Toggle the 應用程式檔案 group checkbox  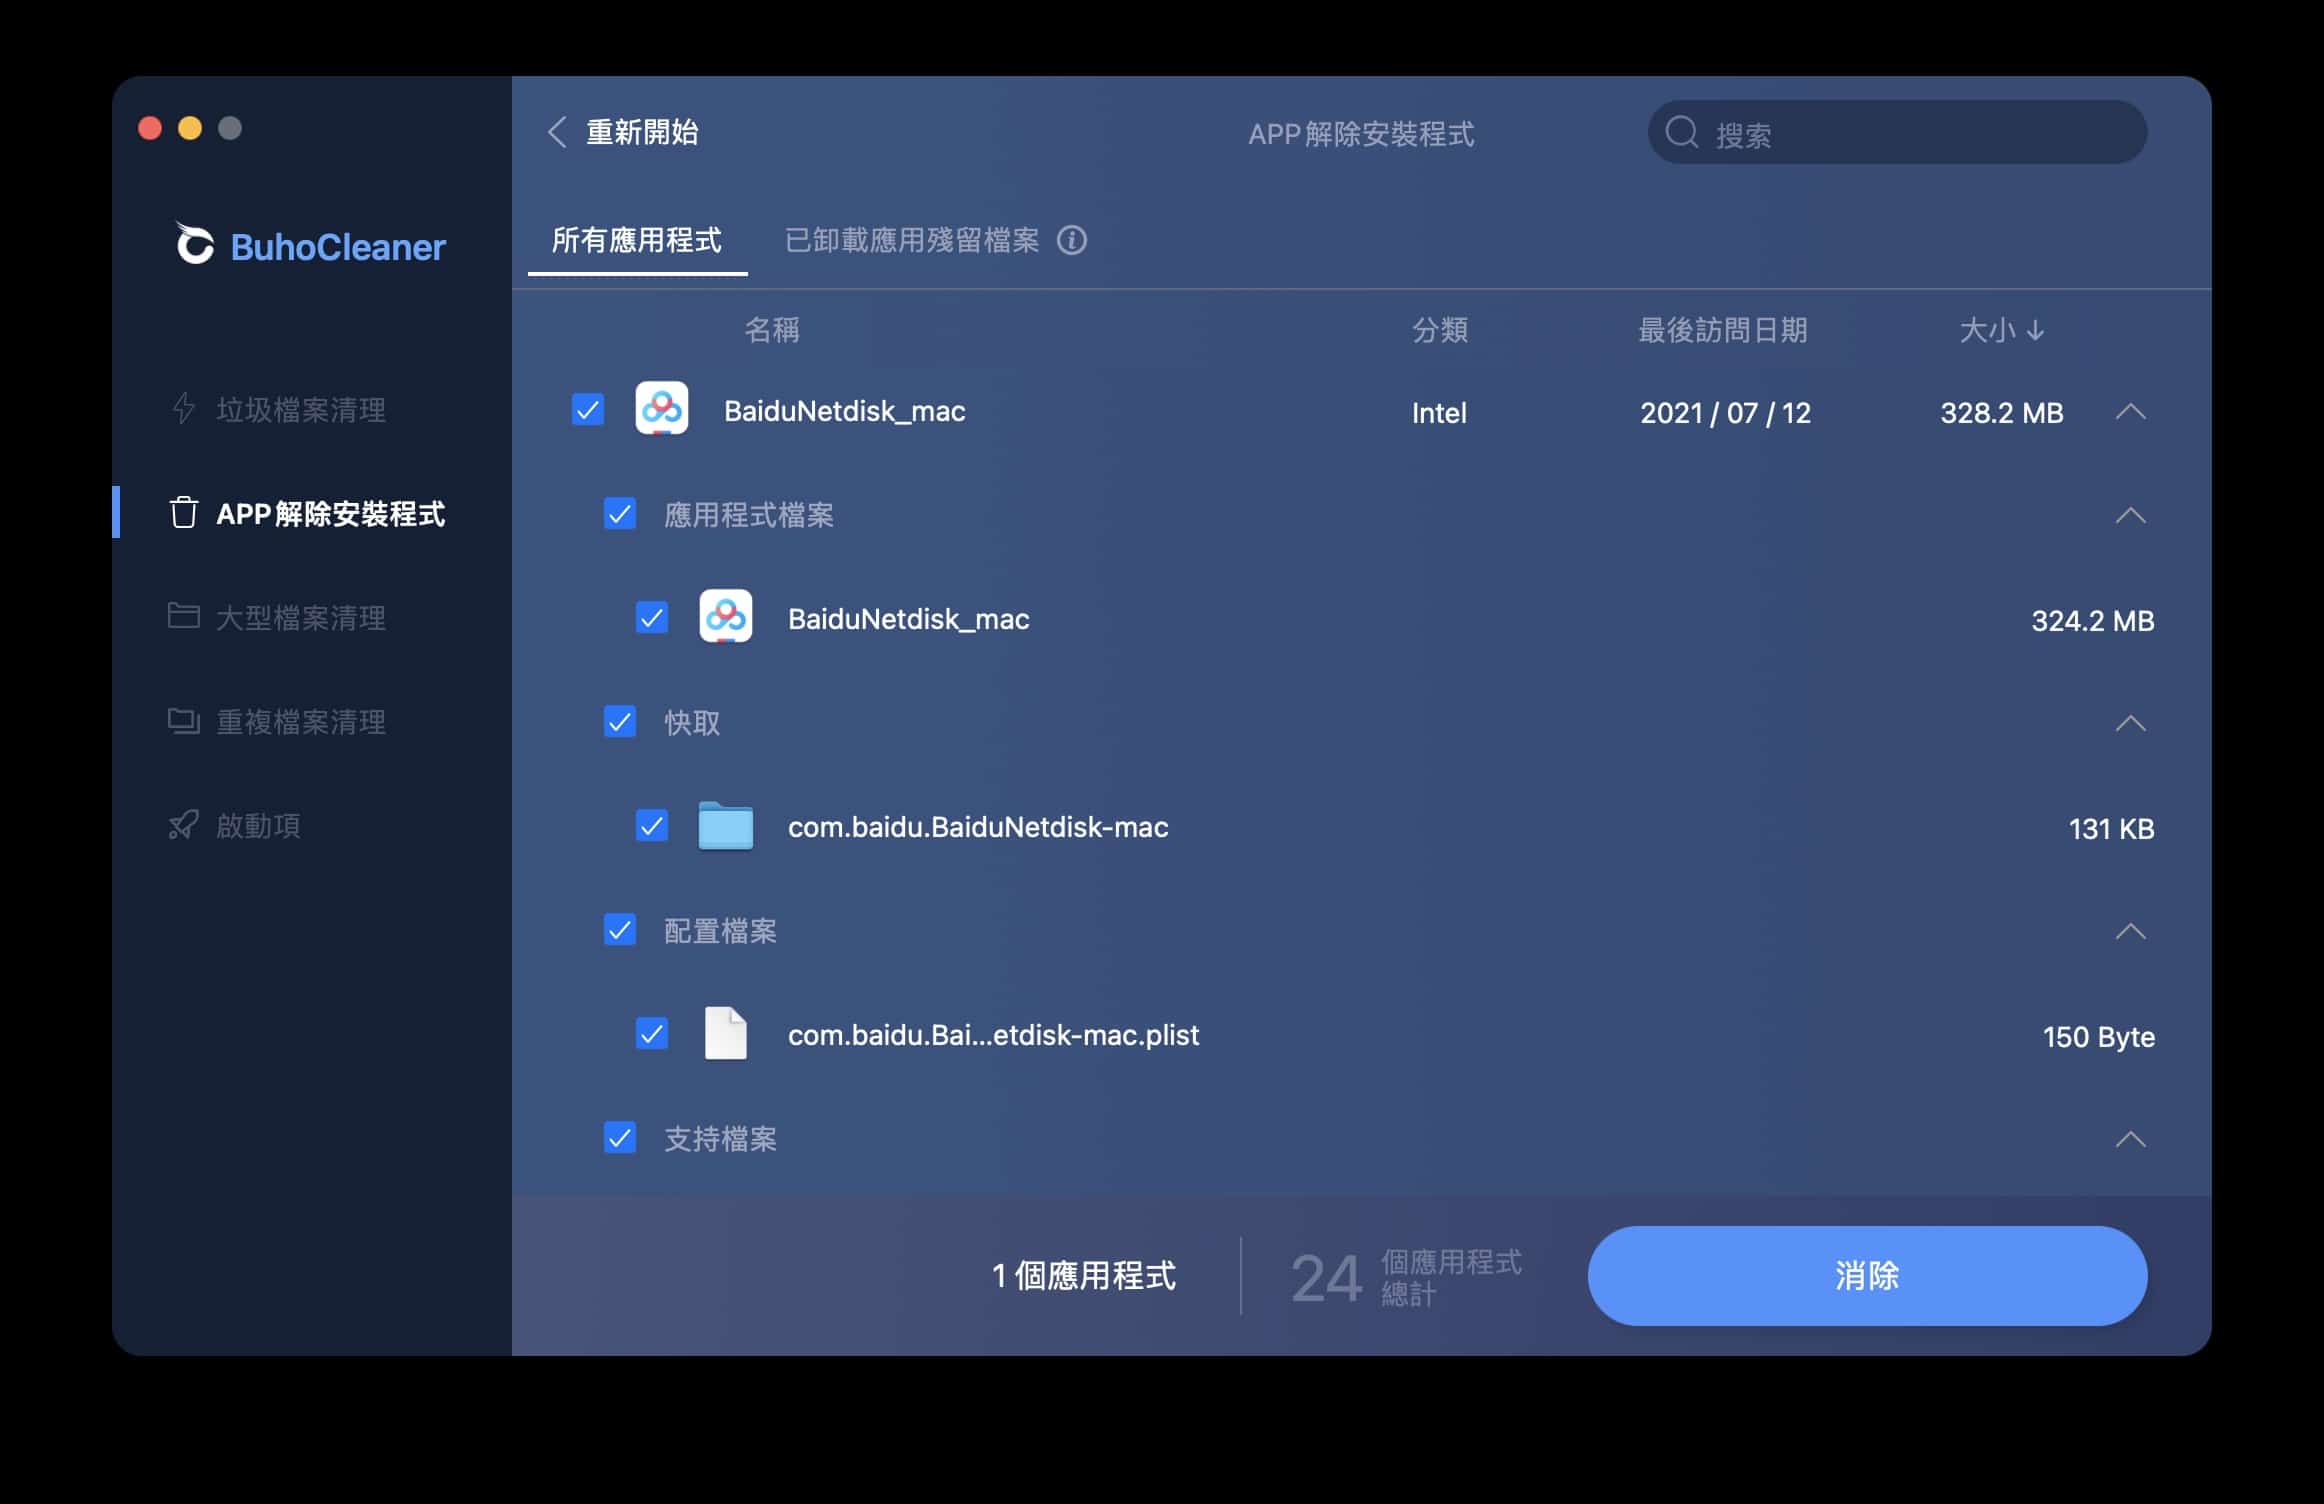620,513
